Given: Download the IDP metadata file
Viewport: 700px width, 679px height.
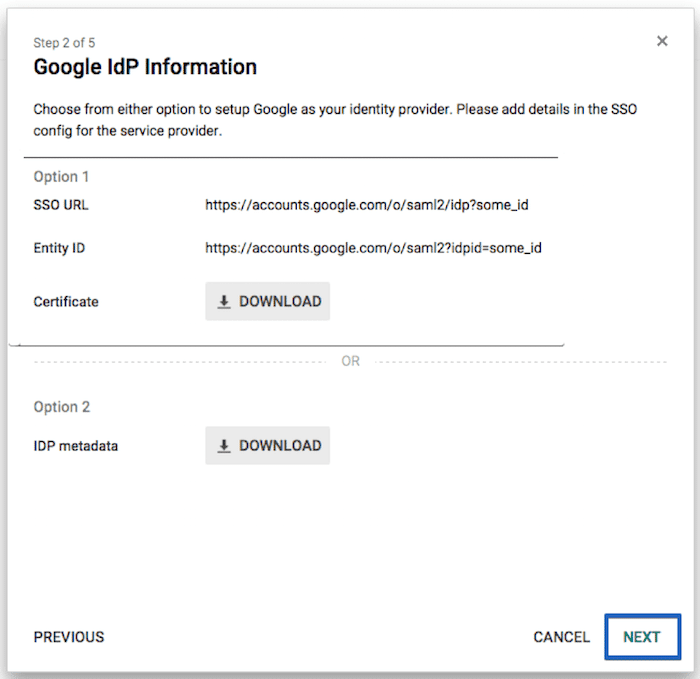Looking at the screenshot, I should [267, 446].
